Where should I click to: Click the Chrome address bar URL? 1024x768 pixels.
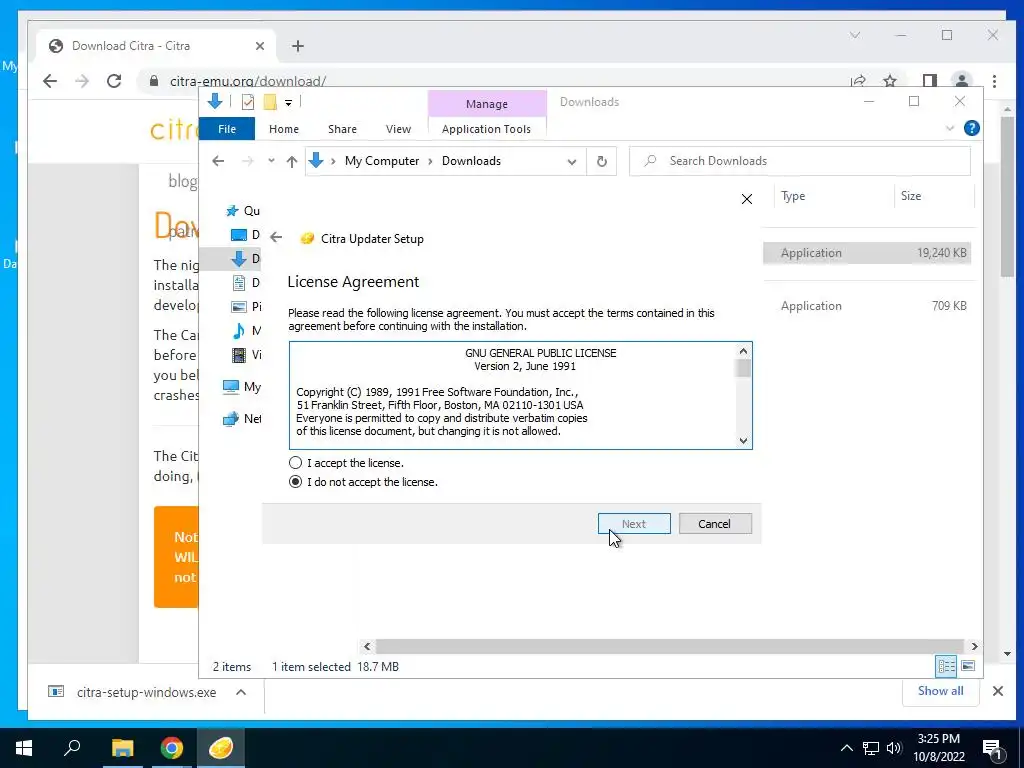click(248, 81)
